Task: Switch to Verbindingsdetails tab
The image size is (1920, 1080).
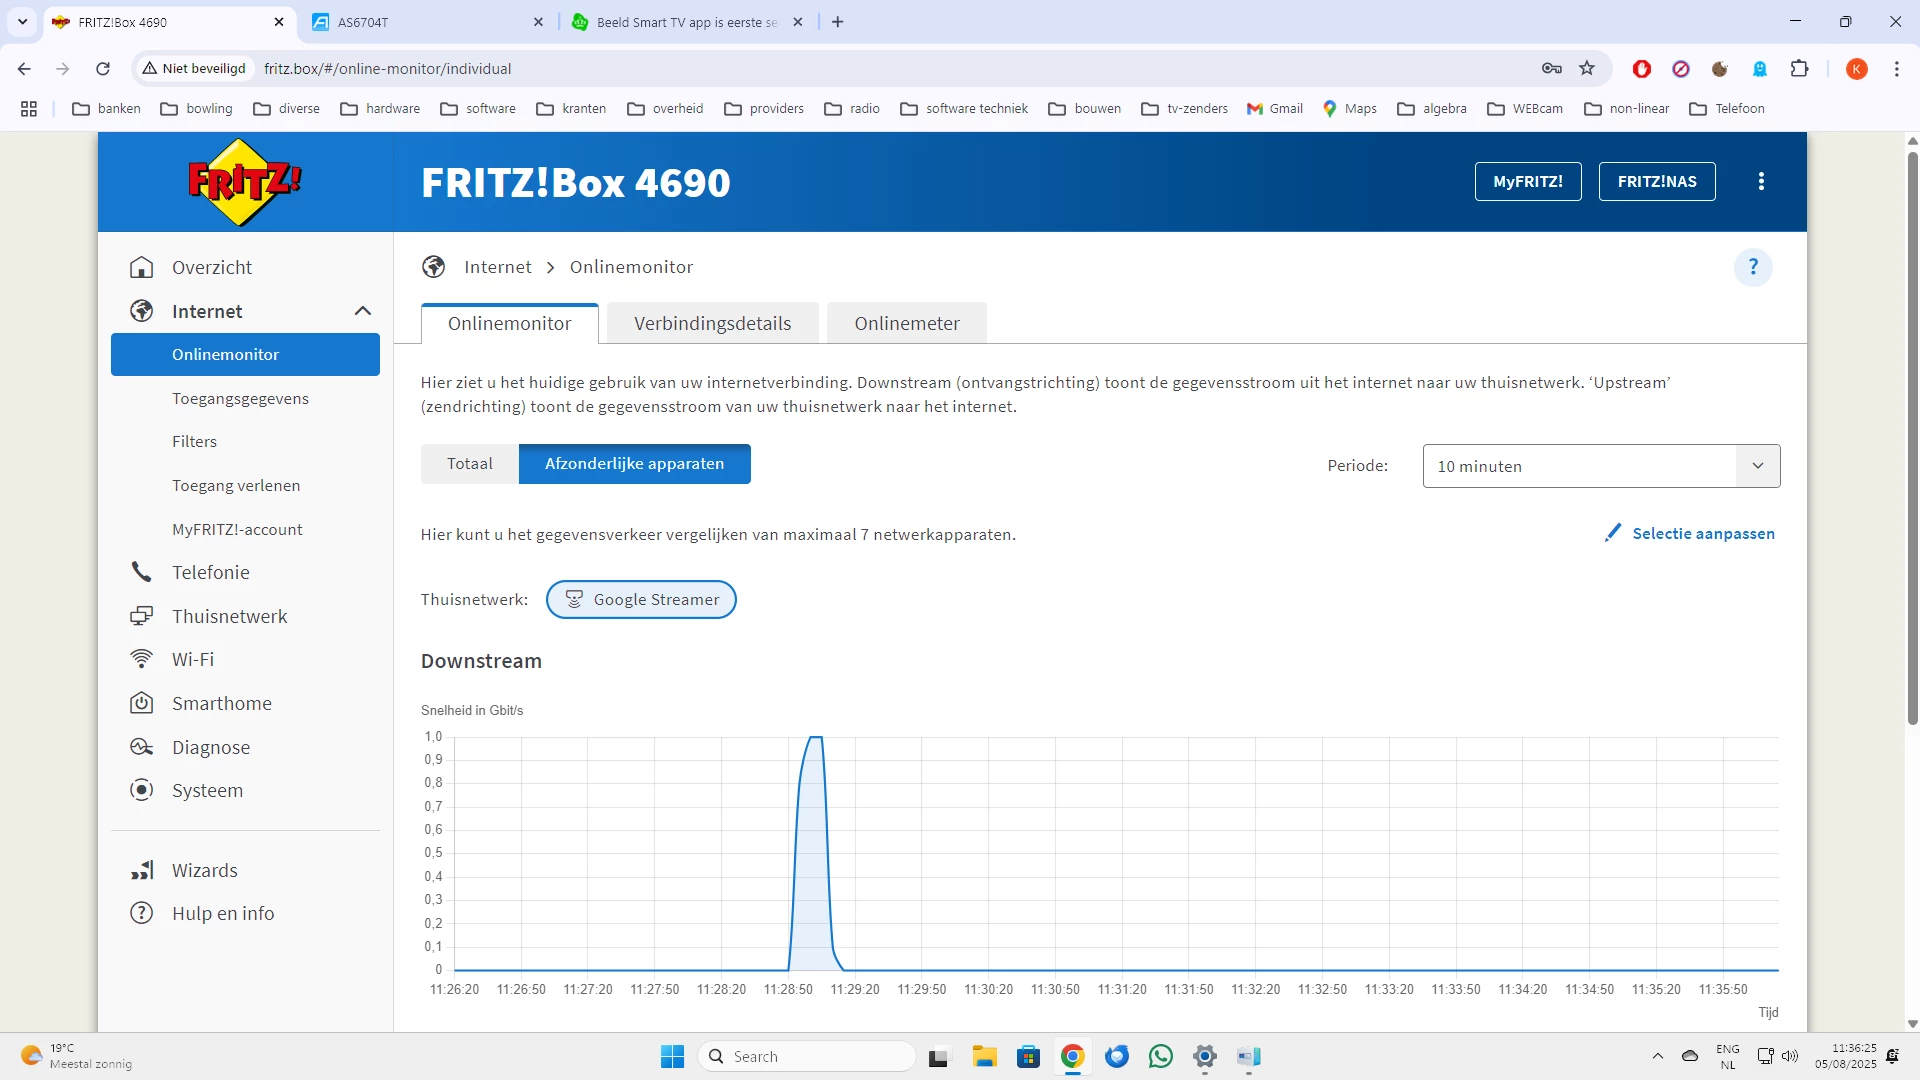Action: pos(712,323)
